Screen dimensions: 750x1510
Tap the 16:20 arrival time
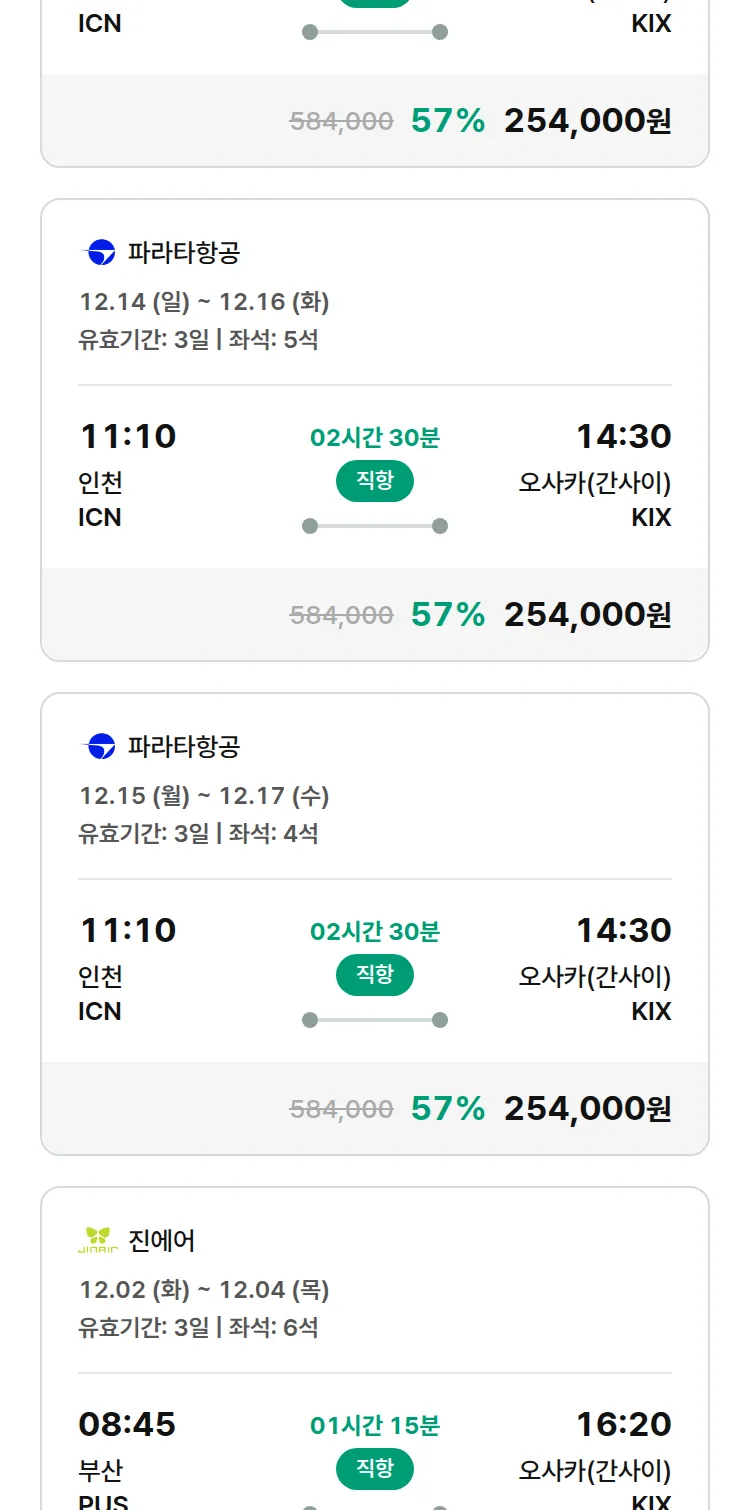click(x=623, y=1424)
